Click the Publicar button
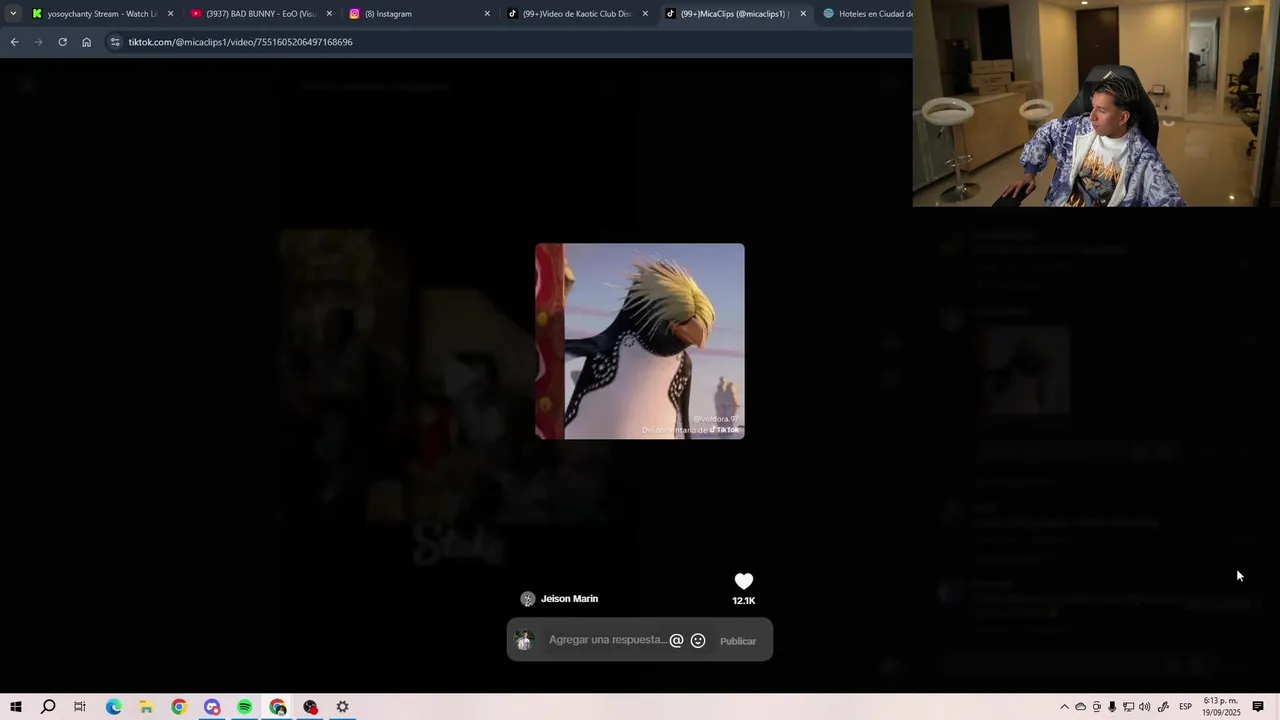The image size is (1280, 720). click(738, 641)
